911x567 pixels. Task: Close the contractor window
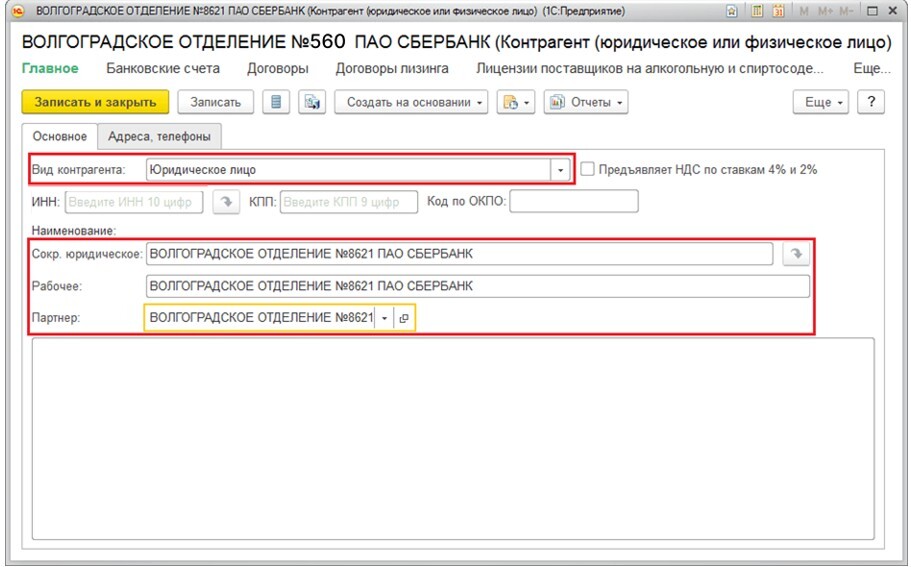tap(893, 11)
